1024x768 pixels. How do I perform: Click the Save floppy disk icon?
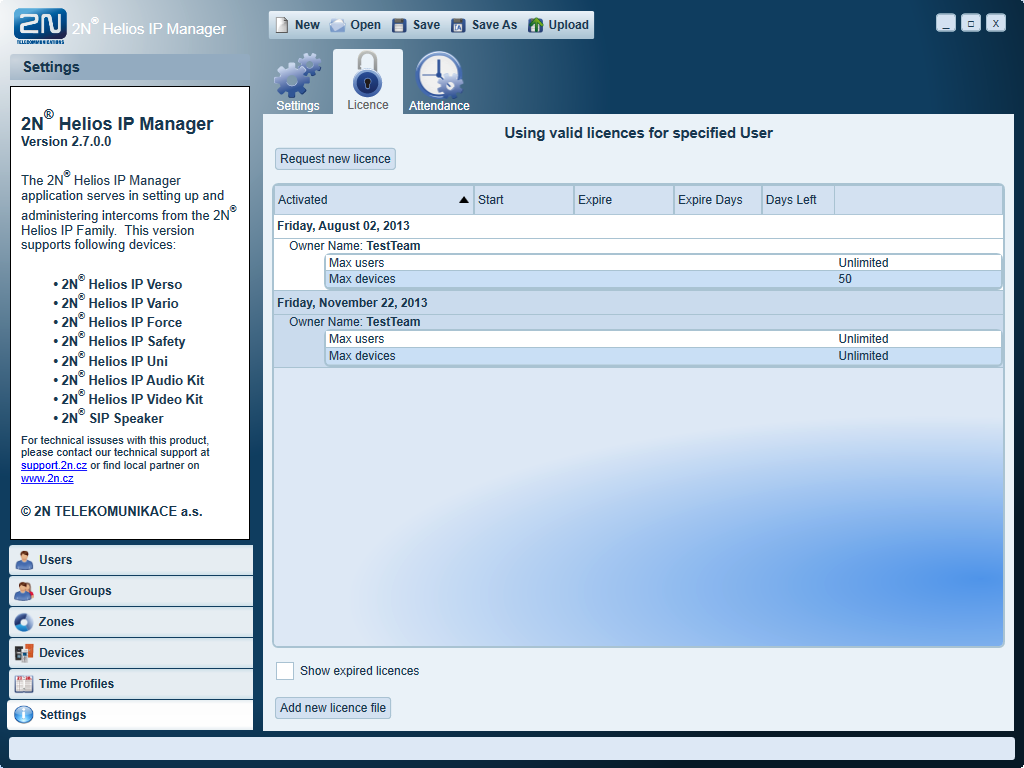tap(399, 25)
